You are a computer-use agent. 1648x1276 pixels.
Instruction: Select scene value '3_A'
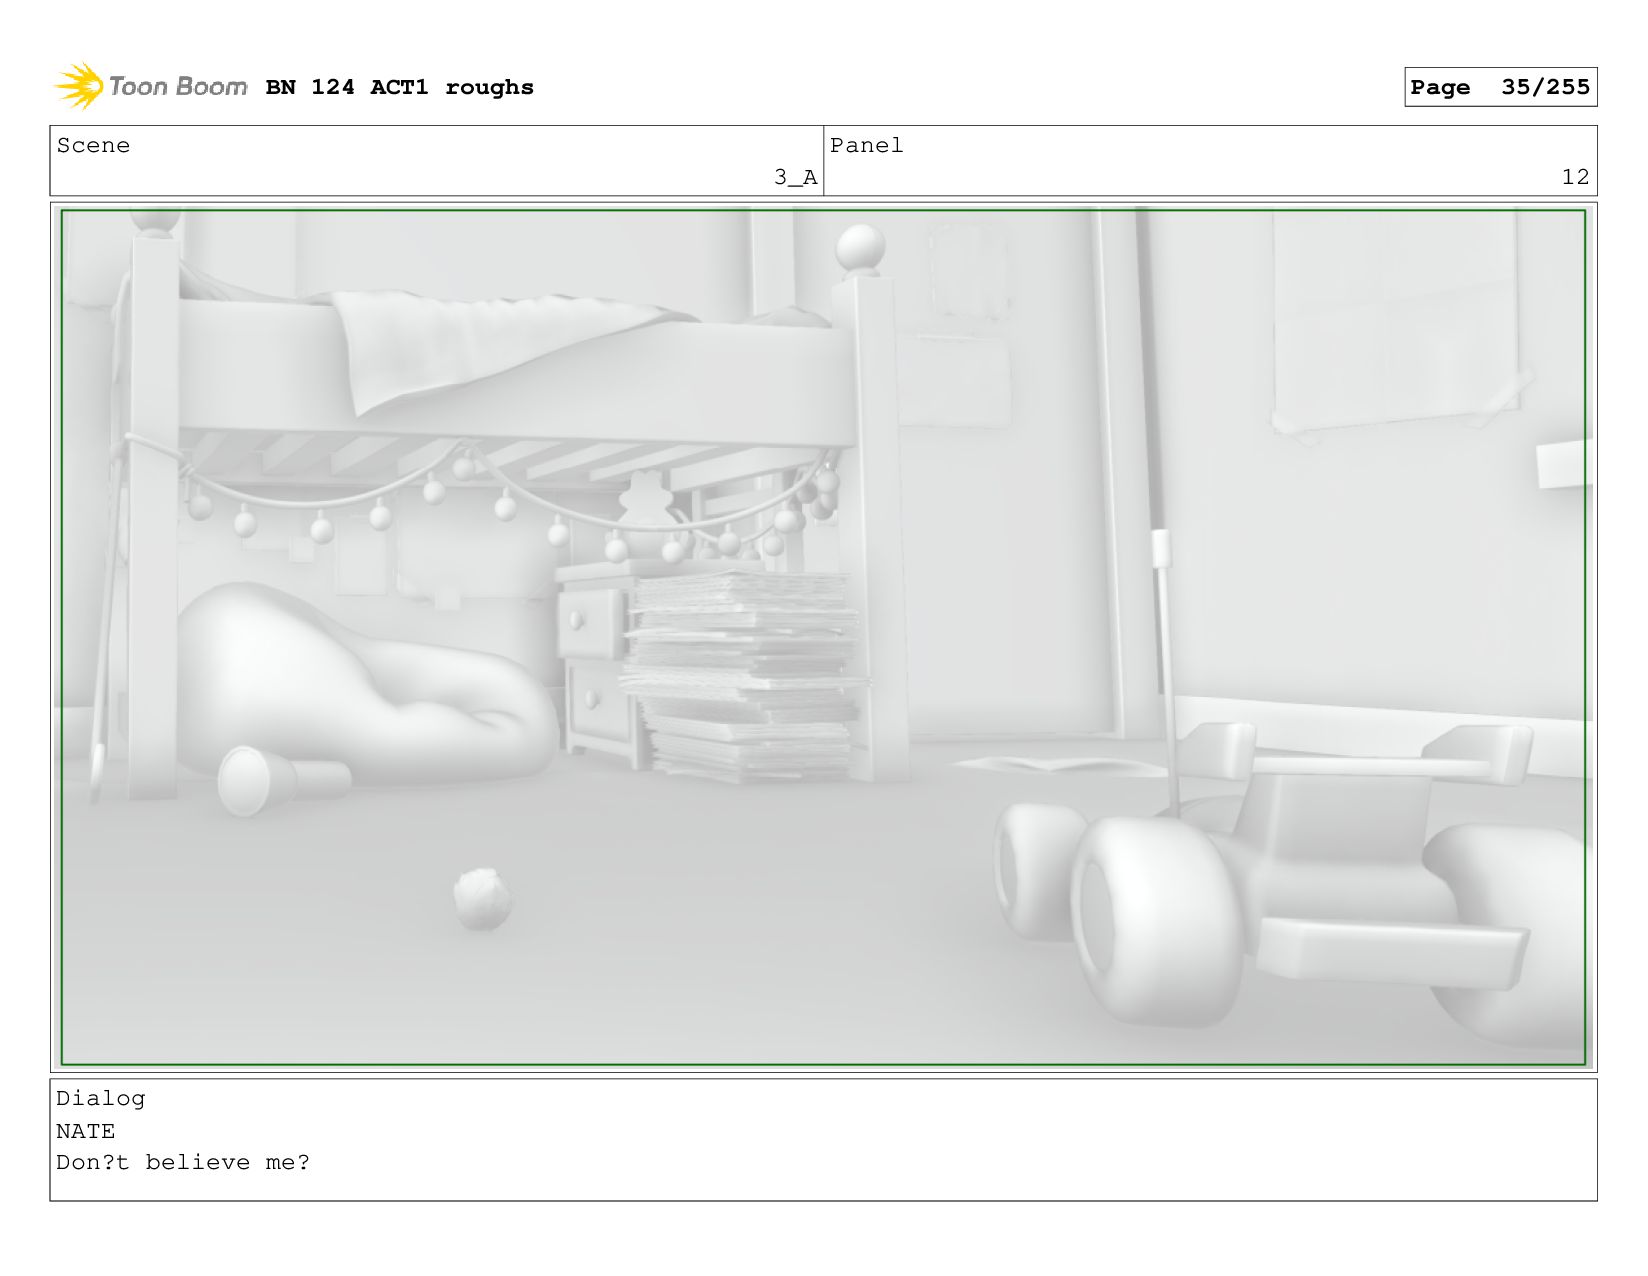795,177
